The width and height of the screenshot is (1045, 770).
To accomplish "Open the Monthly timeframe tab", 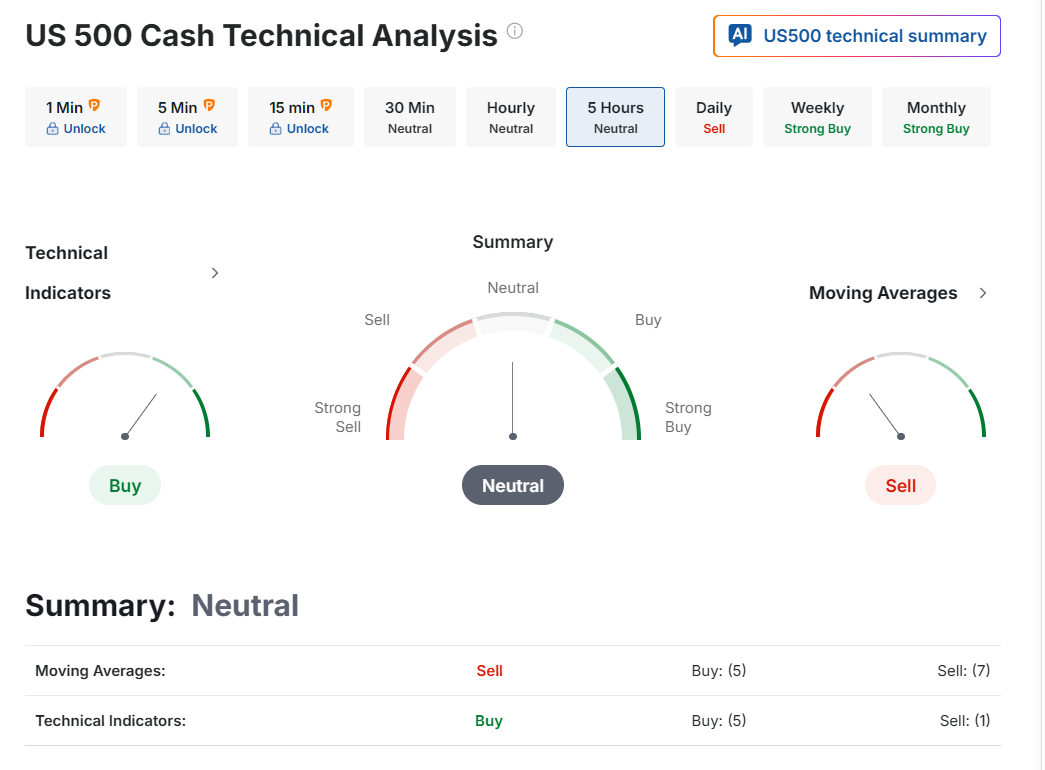I will [x=936, y=117].
